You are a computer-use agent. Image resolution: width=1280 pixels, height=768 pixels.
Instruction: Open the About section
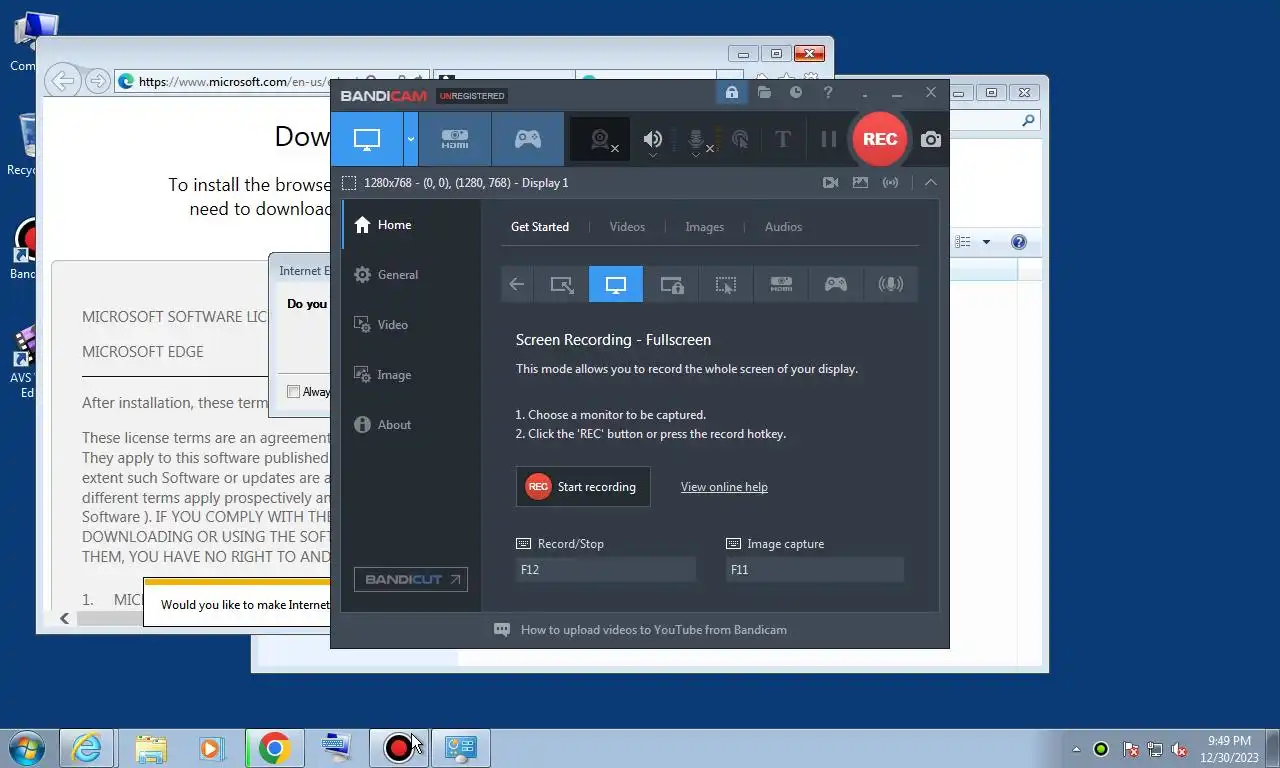pyautogui.click(x=411, y=425)
